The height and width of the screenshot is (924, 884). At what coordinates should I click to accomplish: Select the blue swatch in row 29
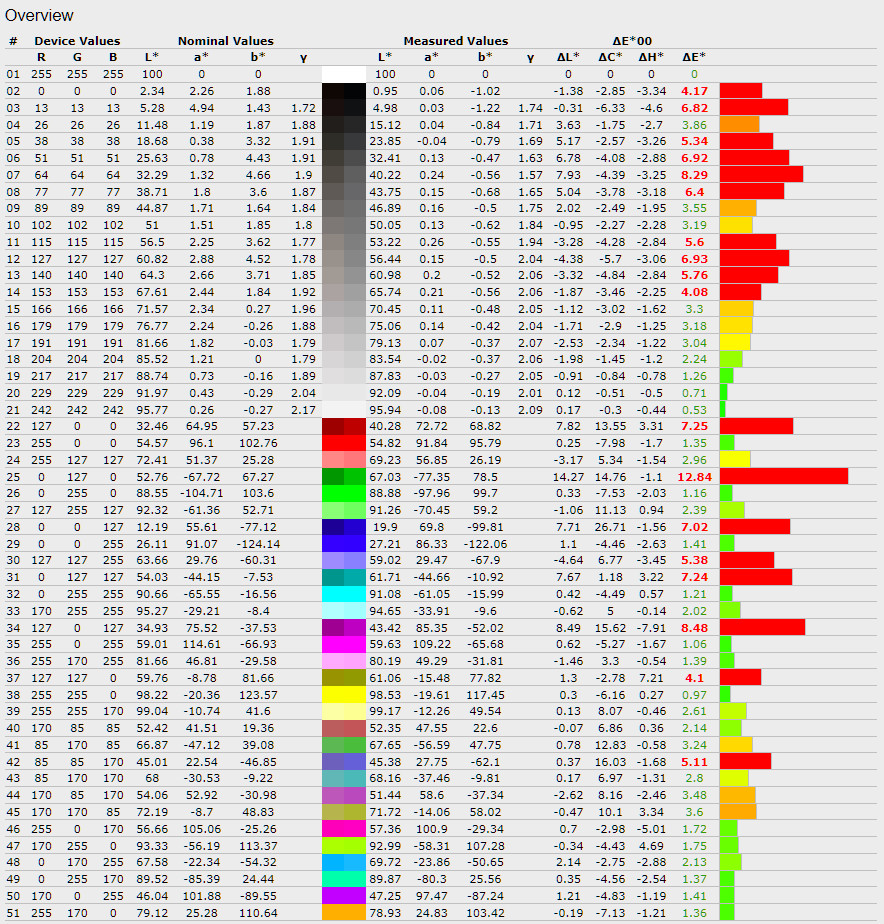pyautogui.click(x=344, y=543)
